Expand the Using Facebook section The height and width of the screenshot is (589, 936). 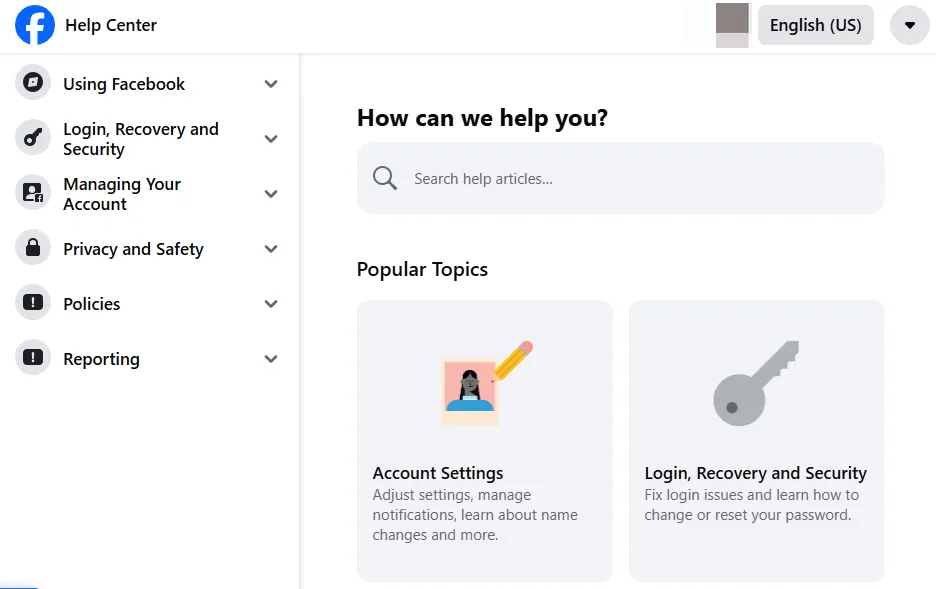270,84
